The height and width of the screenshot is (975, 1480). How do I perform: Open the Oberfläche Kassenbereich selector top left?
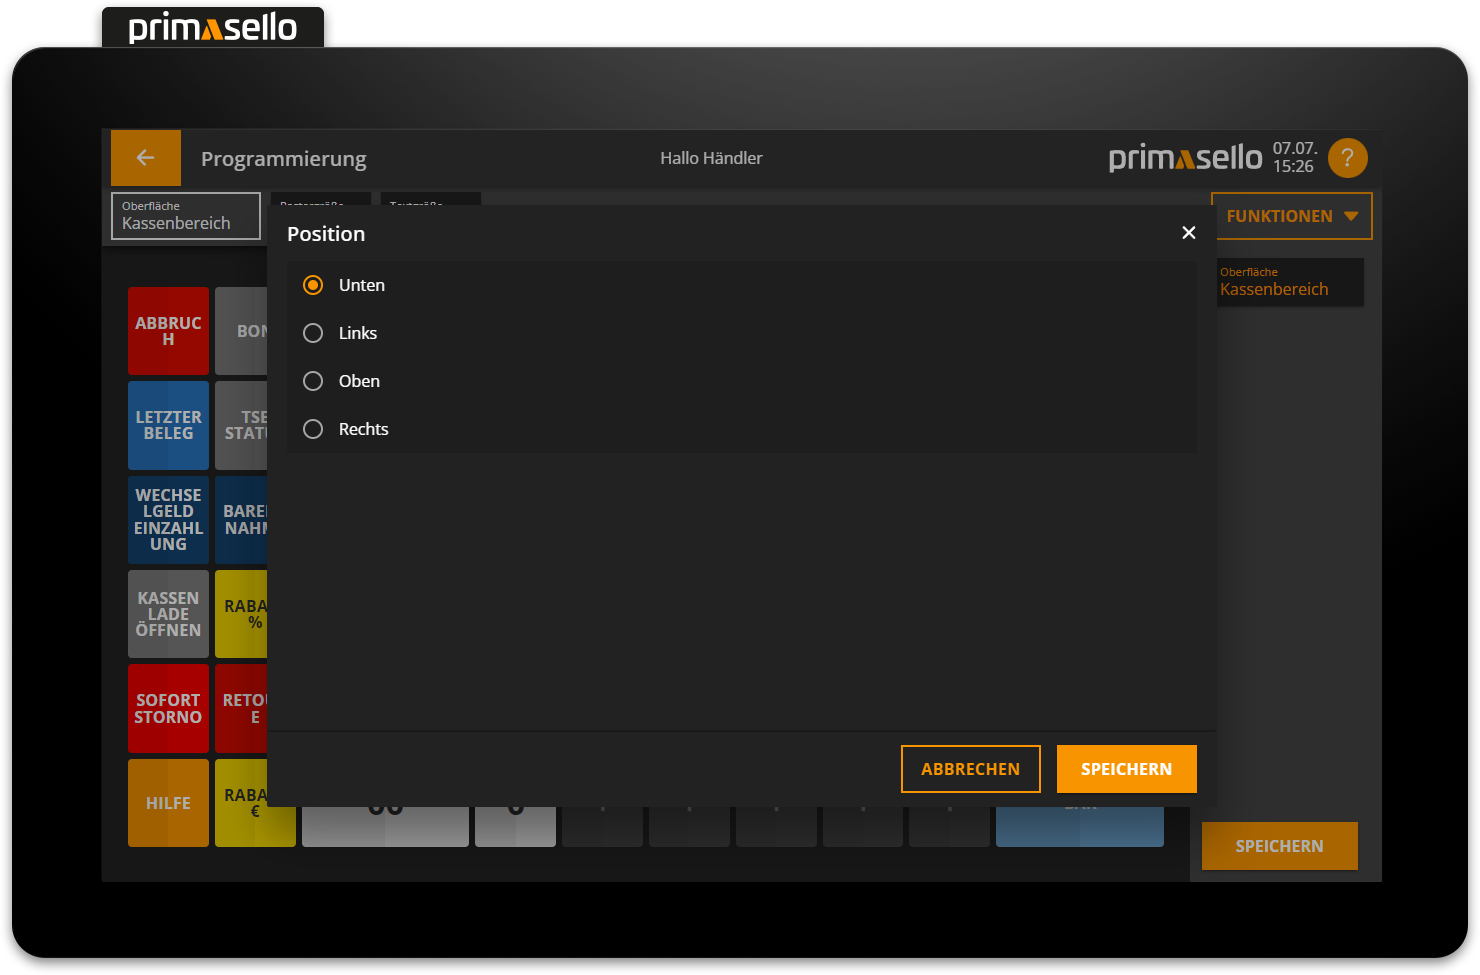(x=185, y=215)
